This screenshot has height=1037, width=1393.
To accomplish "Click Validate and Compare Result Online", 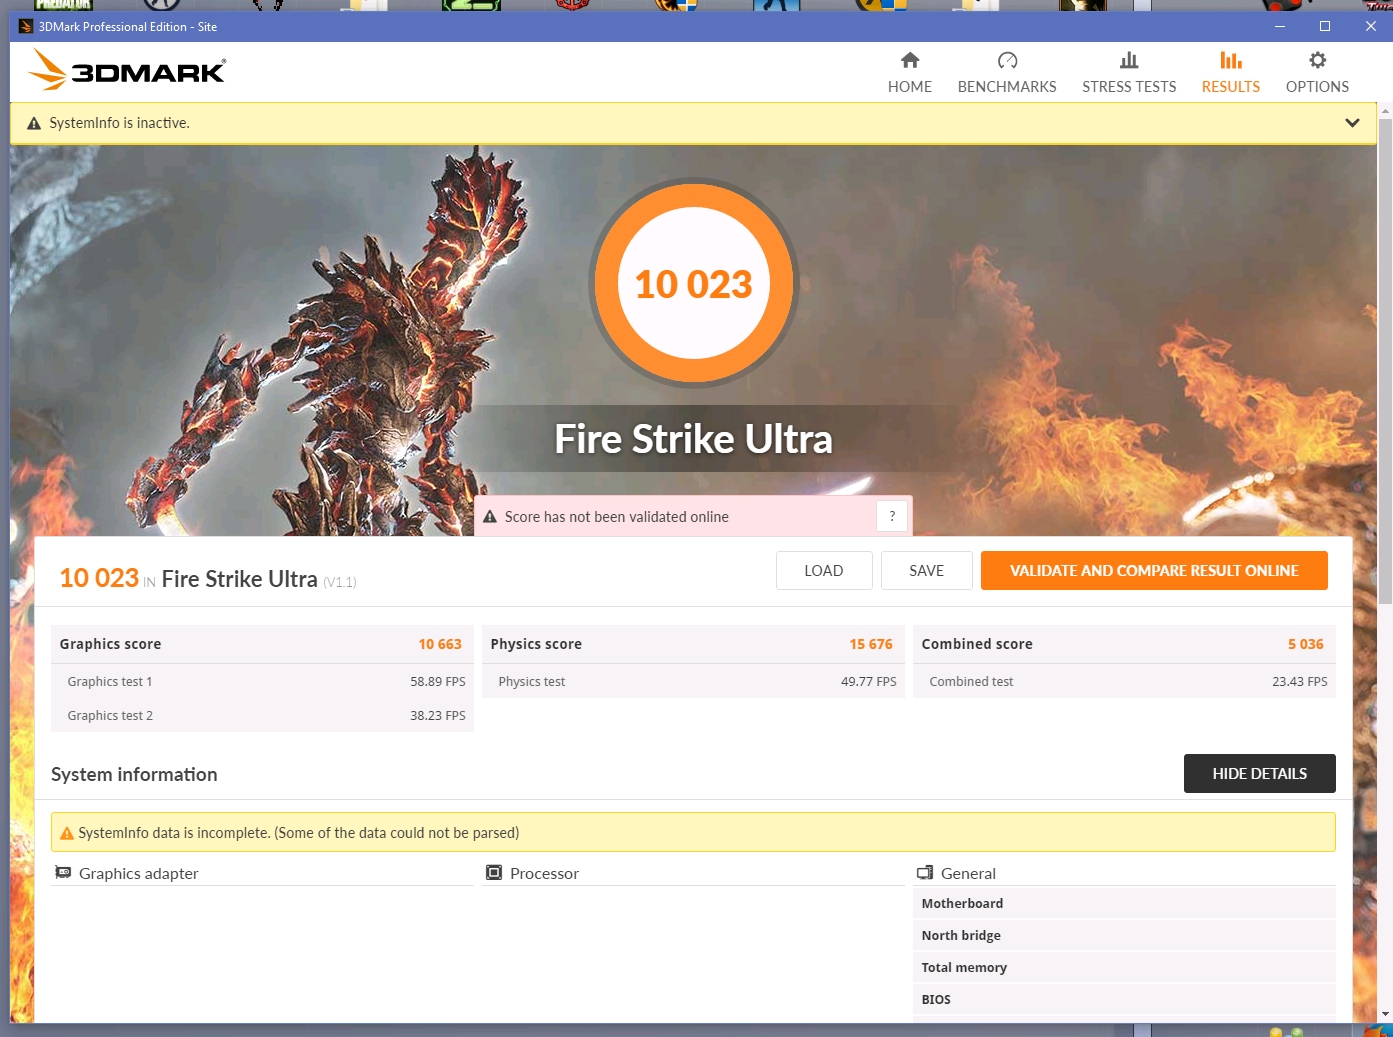I will tap(1154, 571).
